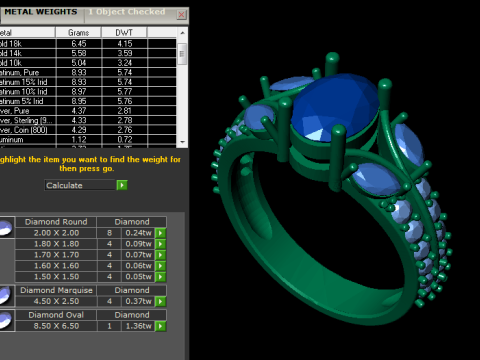The height and width of the screenshot is (360, 480).
Task: Click green arrow for 1.60 X 1.60 diamonds
Action: [x=161, y=266]
